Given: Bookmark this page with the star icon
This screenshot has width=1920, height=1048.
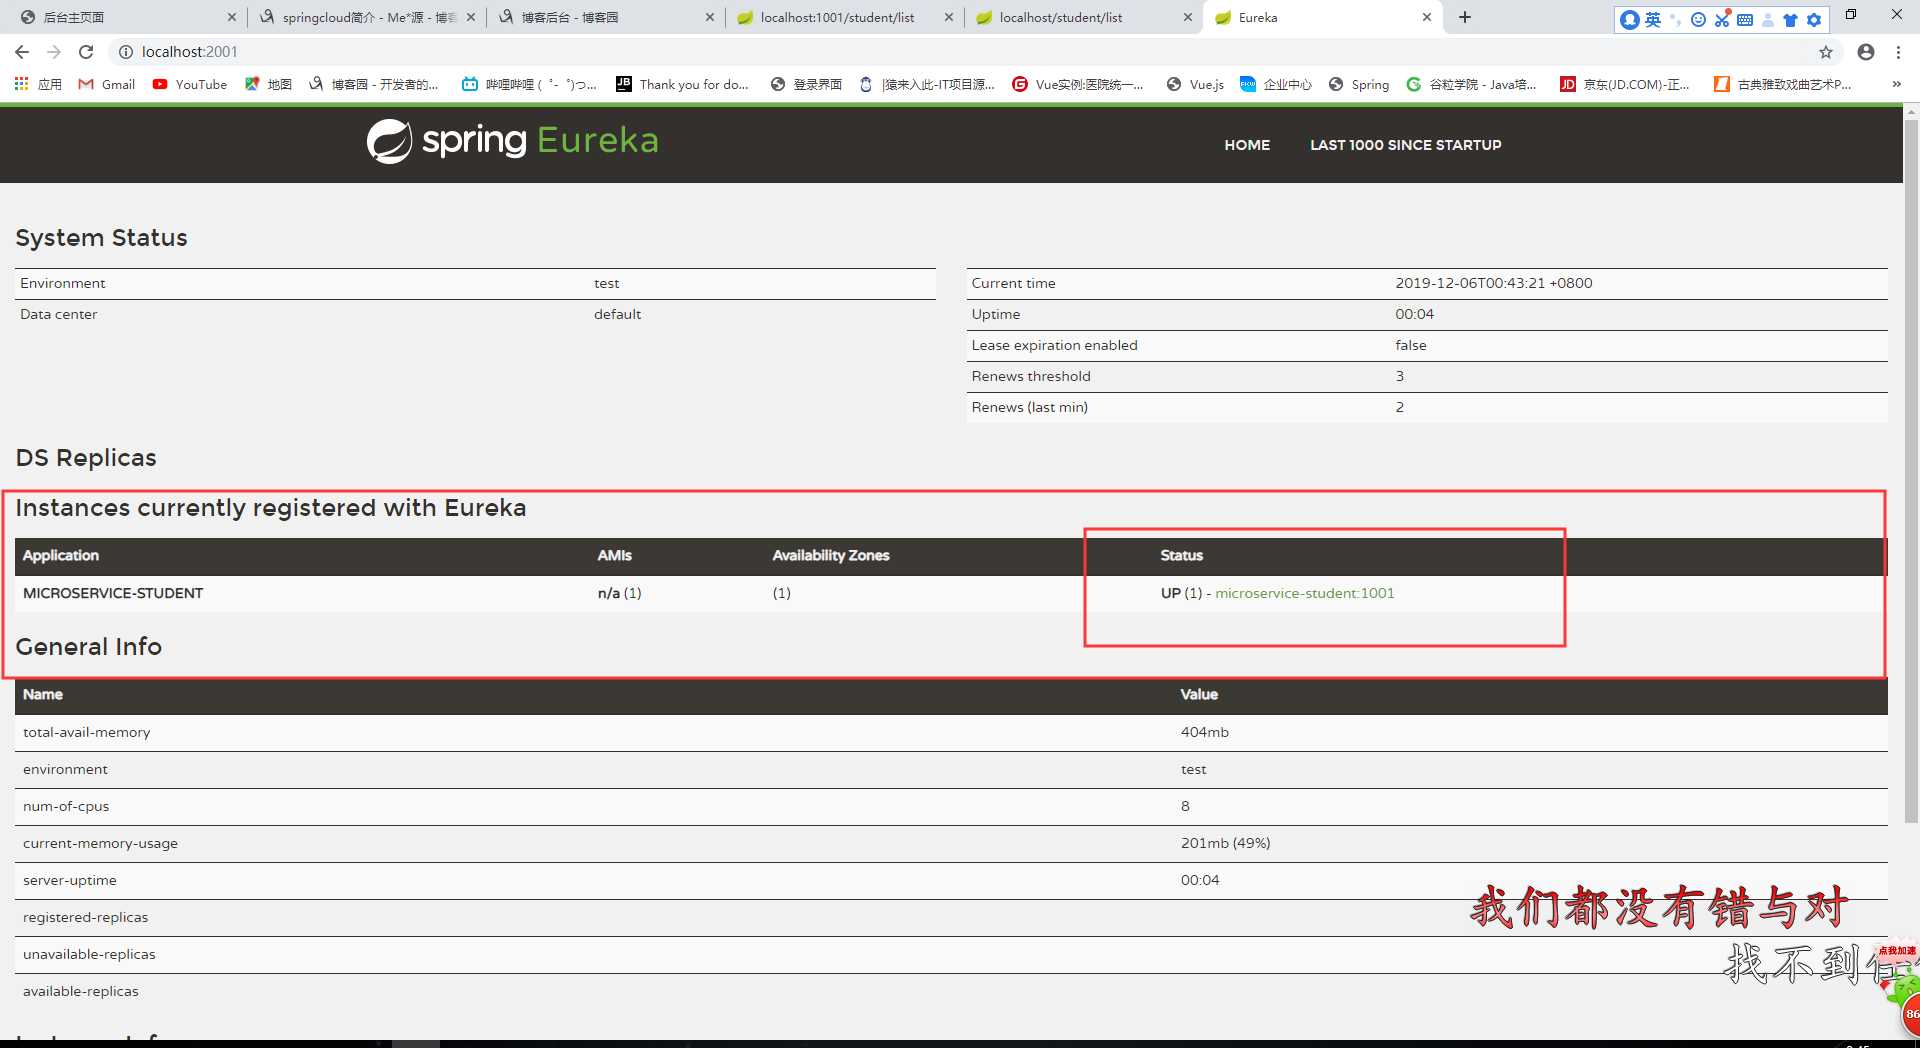Looking at the screenshot, I should [1826, 52].
